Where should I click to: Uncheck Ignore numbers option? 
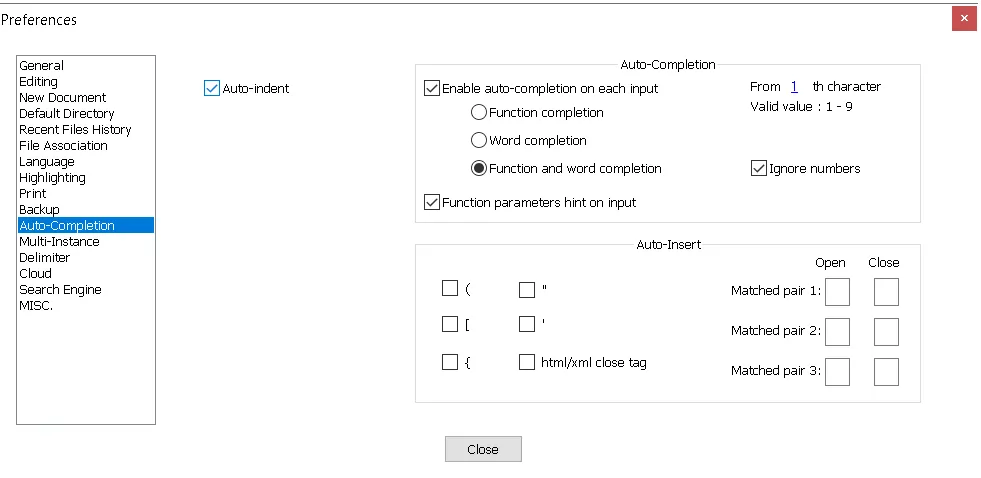[x=758, y=169]
